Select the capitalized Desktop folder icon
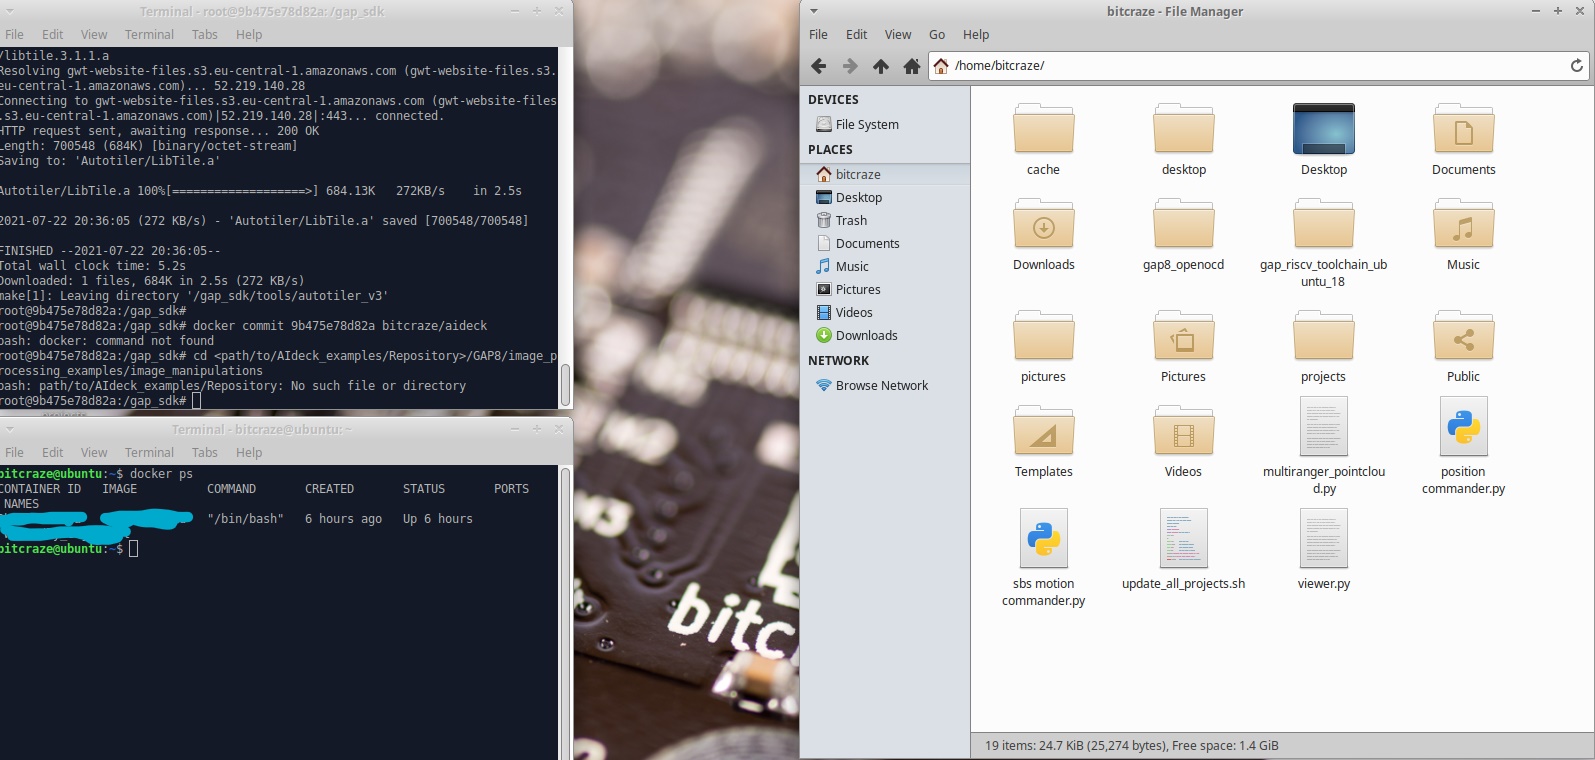Viewport: 1595px width, 760px height. (x=1323, y=129)
